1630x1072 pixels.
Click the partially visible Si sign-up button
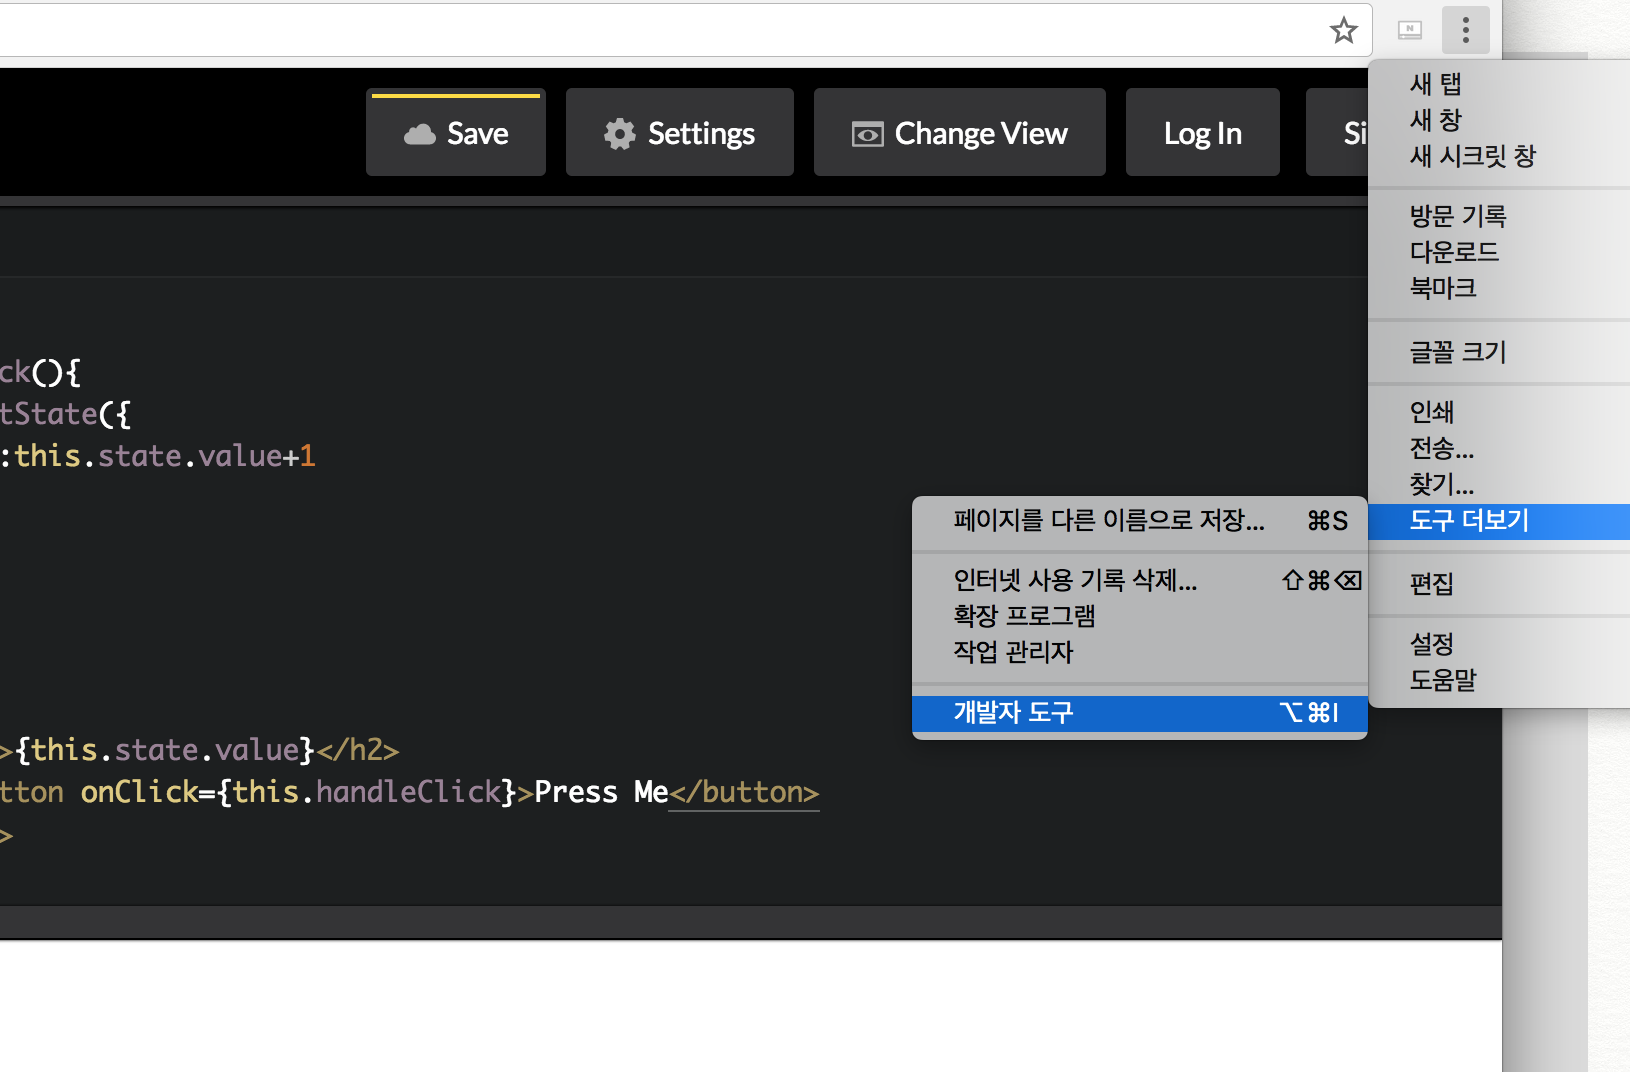coord(1338,132)
